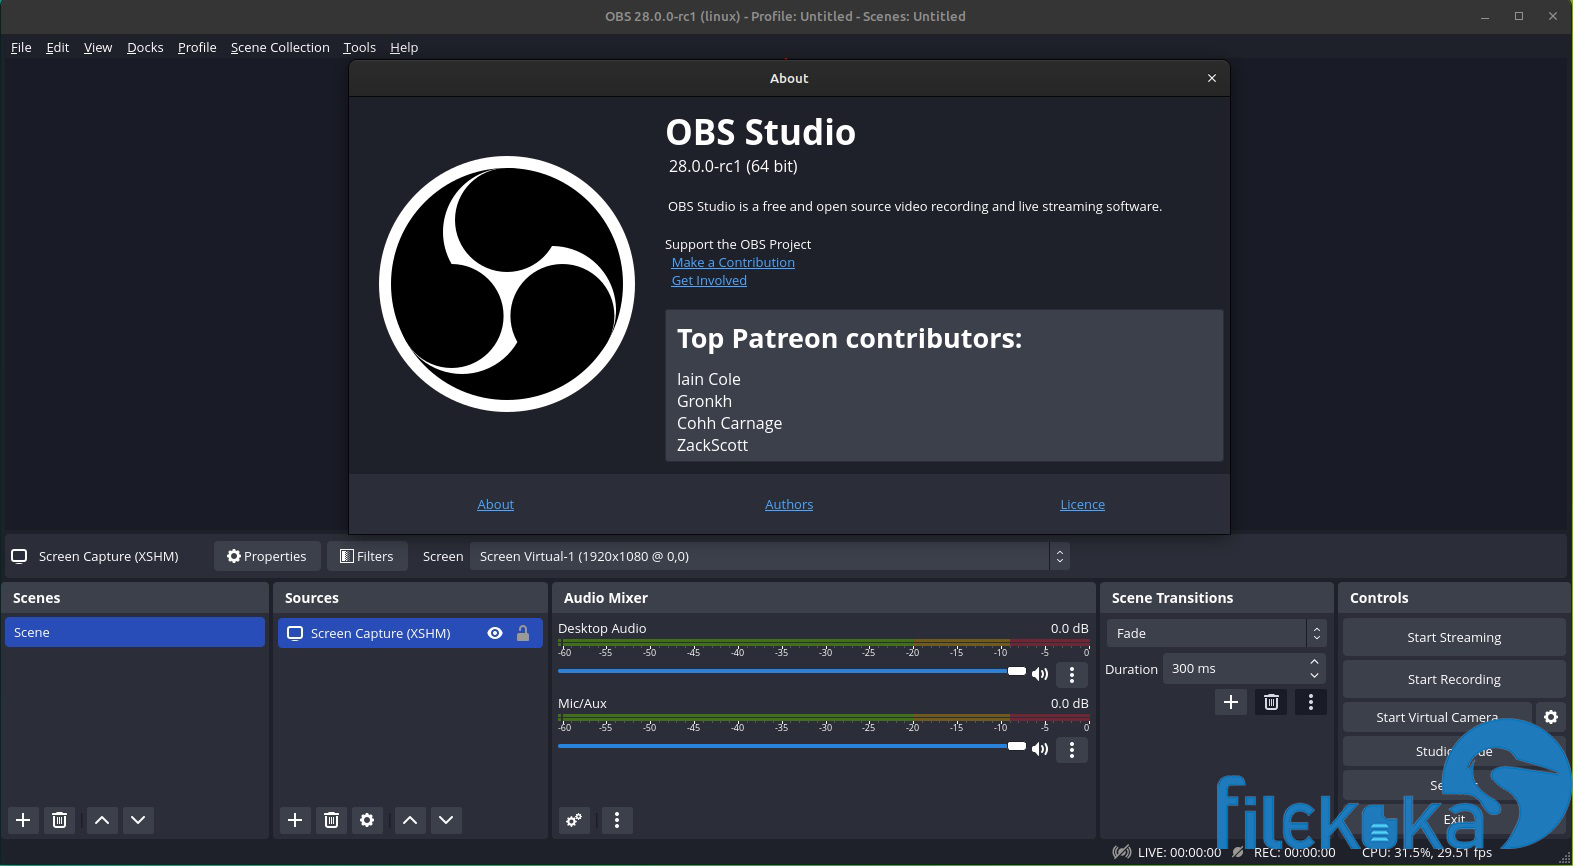Viewport: 1573px width, 866px height.
Task: Open the Docks menu
Action: pos(145,47)
